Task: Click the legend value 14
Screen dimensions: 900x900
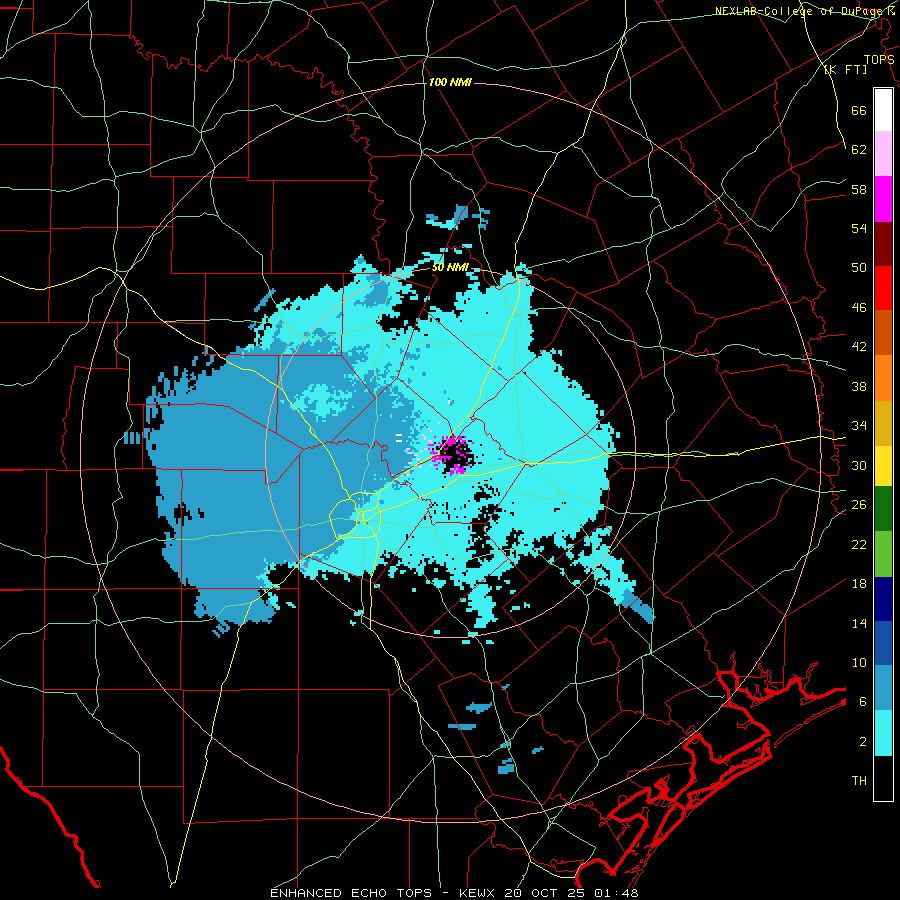Action: (x=859, y=623)
